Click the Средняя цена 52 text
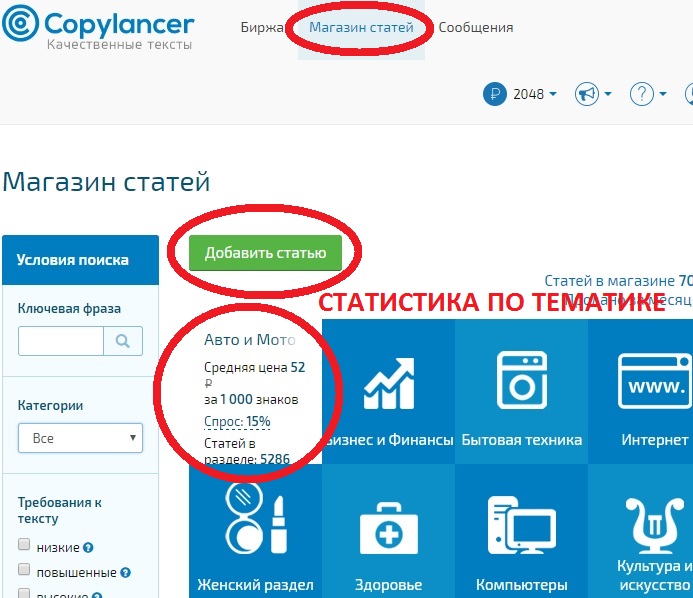 click(255, 368)
